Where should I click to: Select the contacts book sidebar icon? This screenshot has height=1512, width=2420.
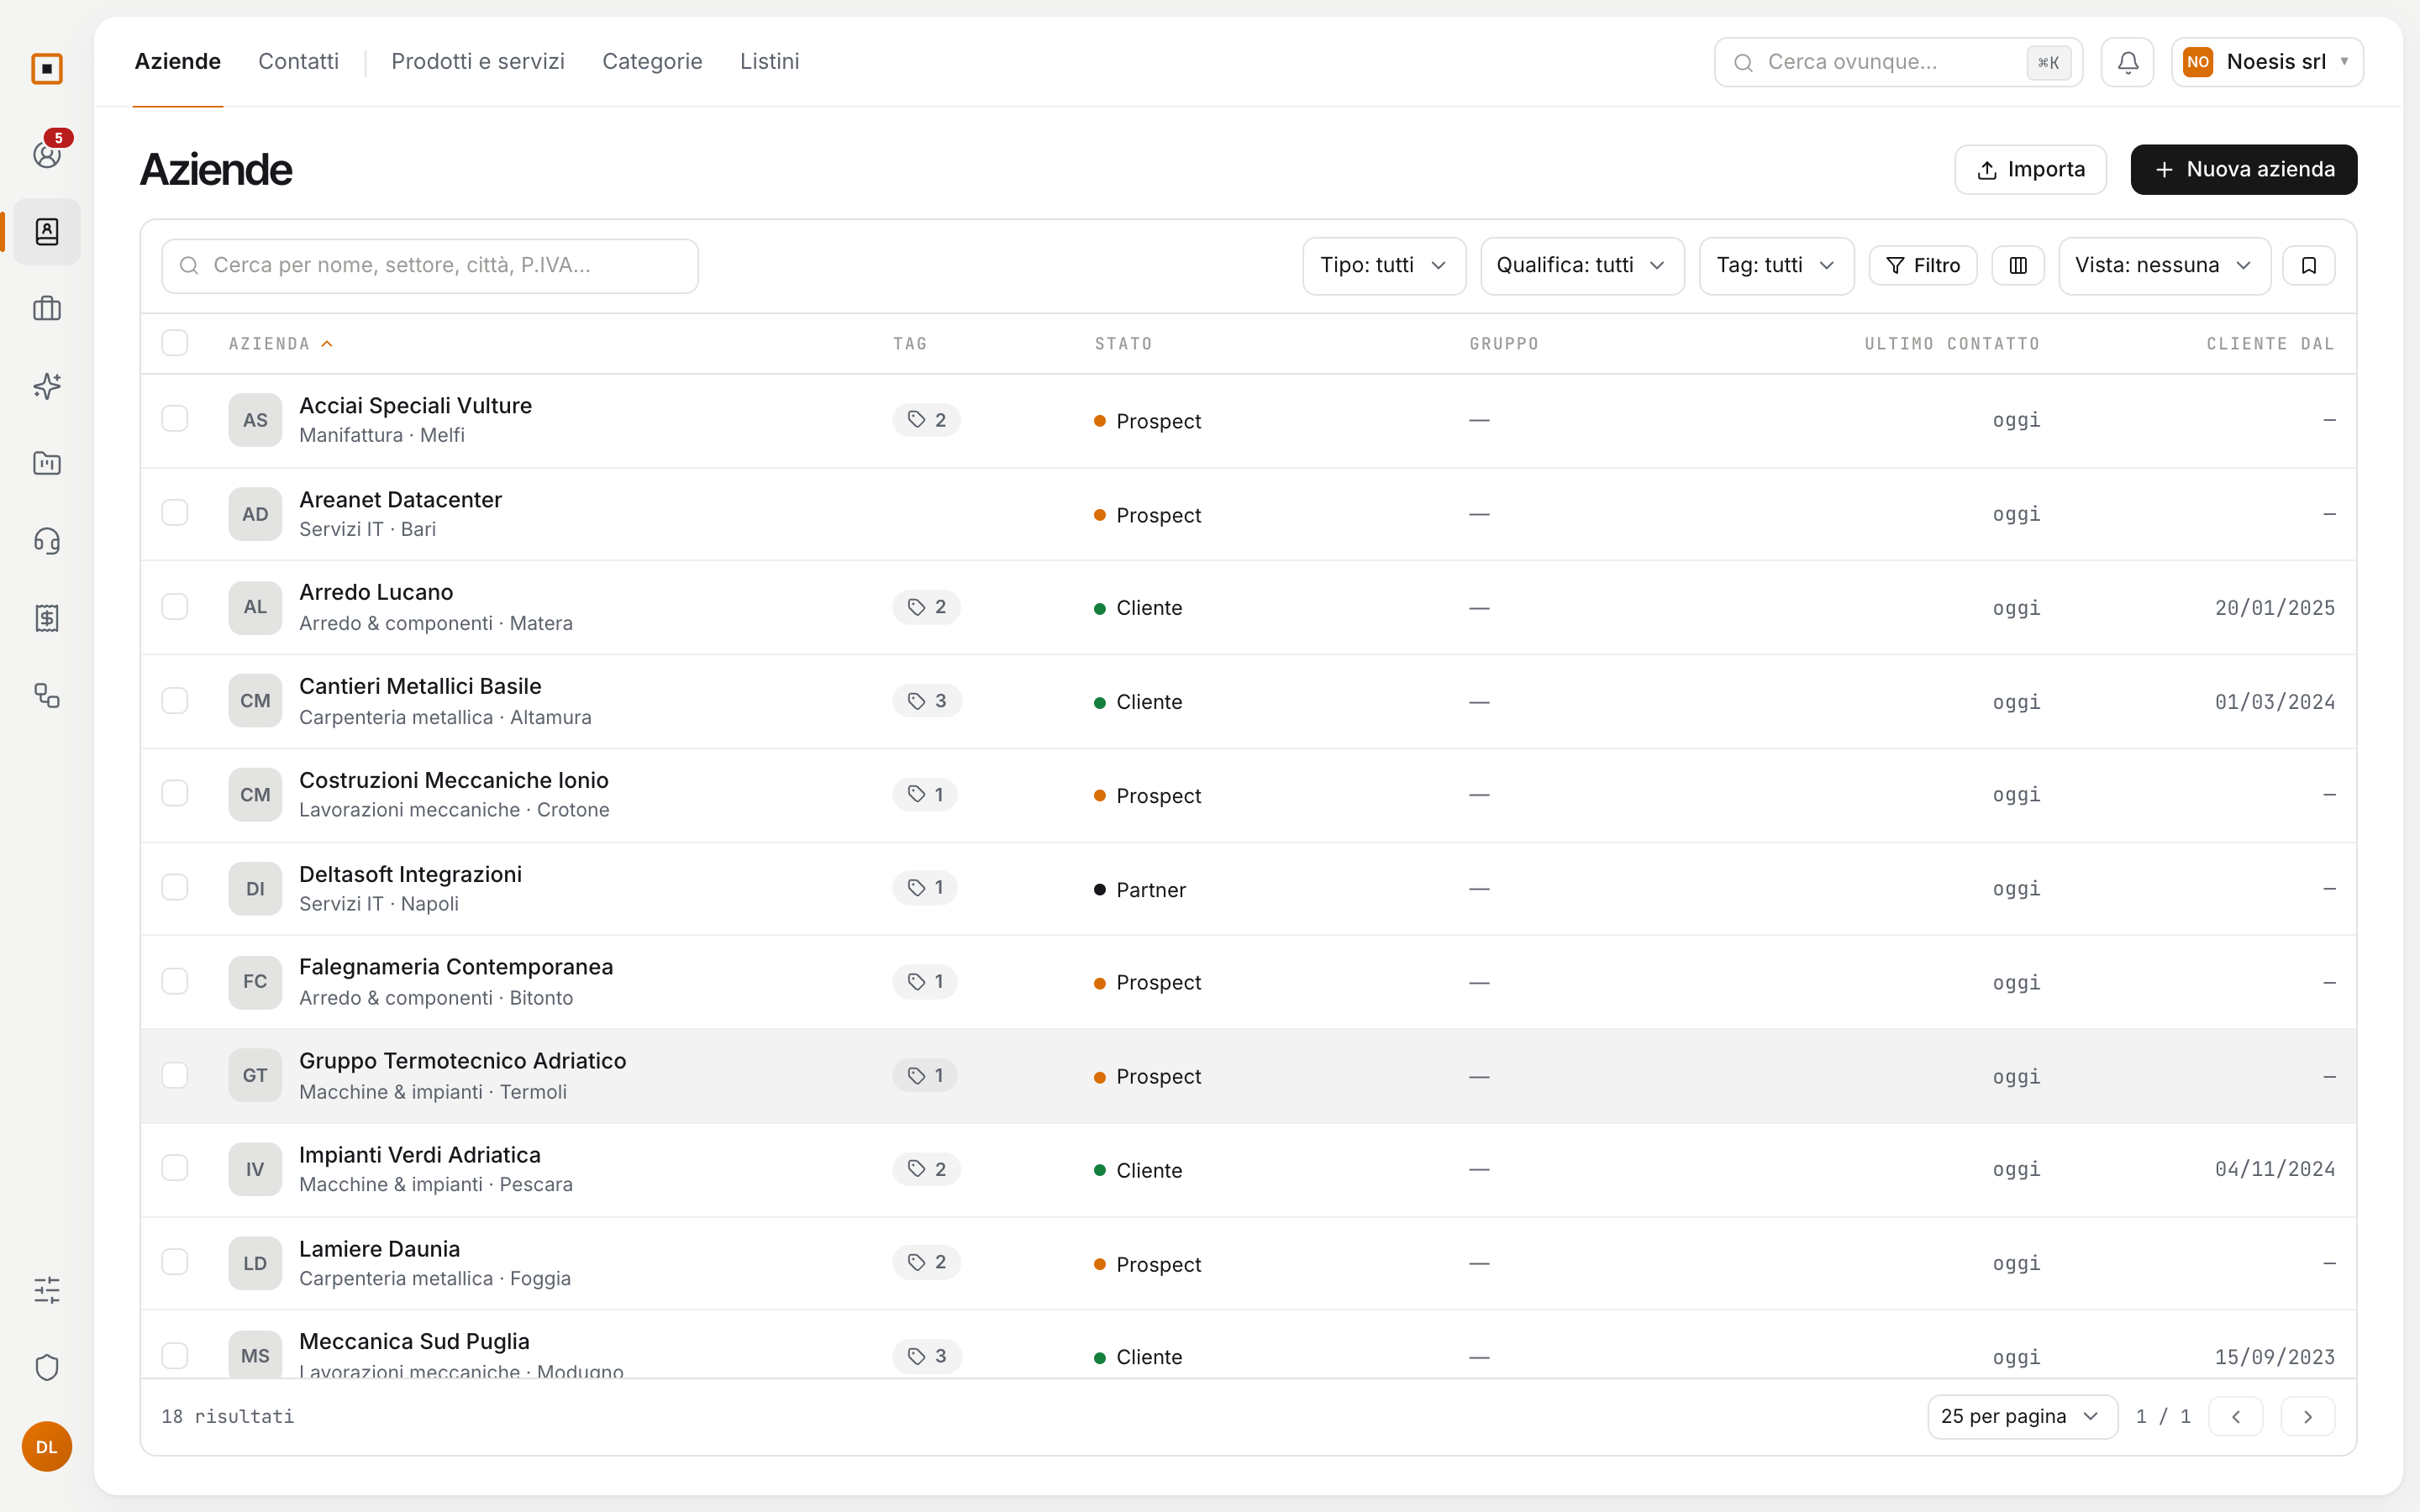click(x=47, y=232)
